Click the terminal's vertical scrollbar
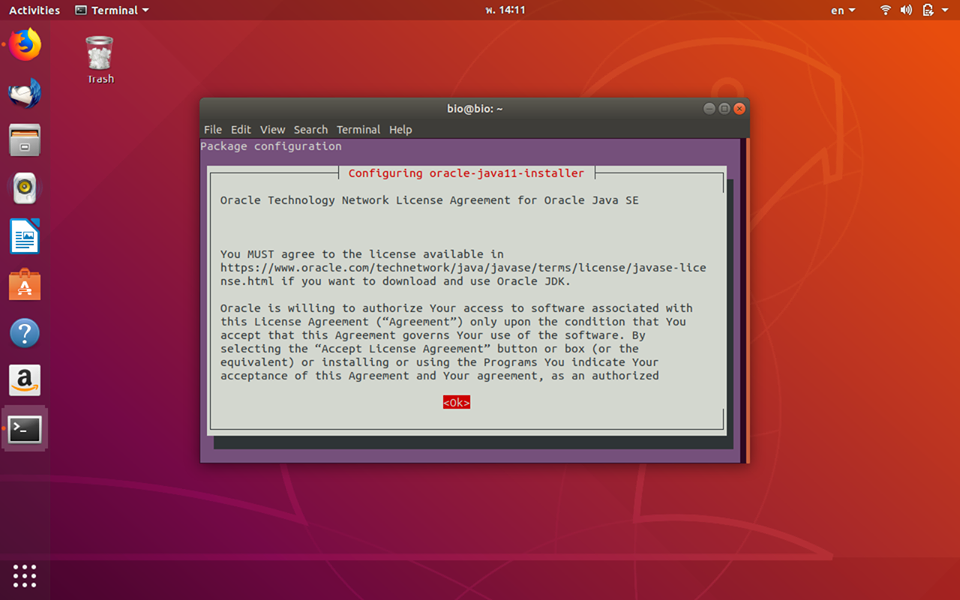The image size is (960, 600). (x=747, y=300)
